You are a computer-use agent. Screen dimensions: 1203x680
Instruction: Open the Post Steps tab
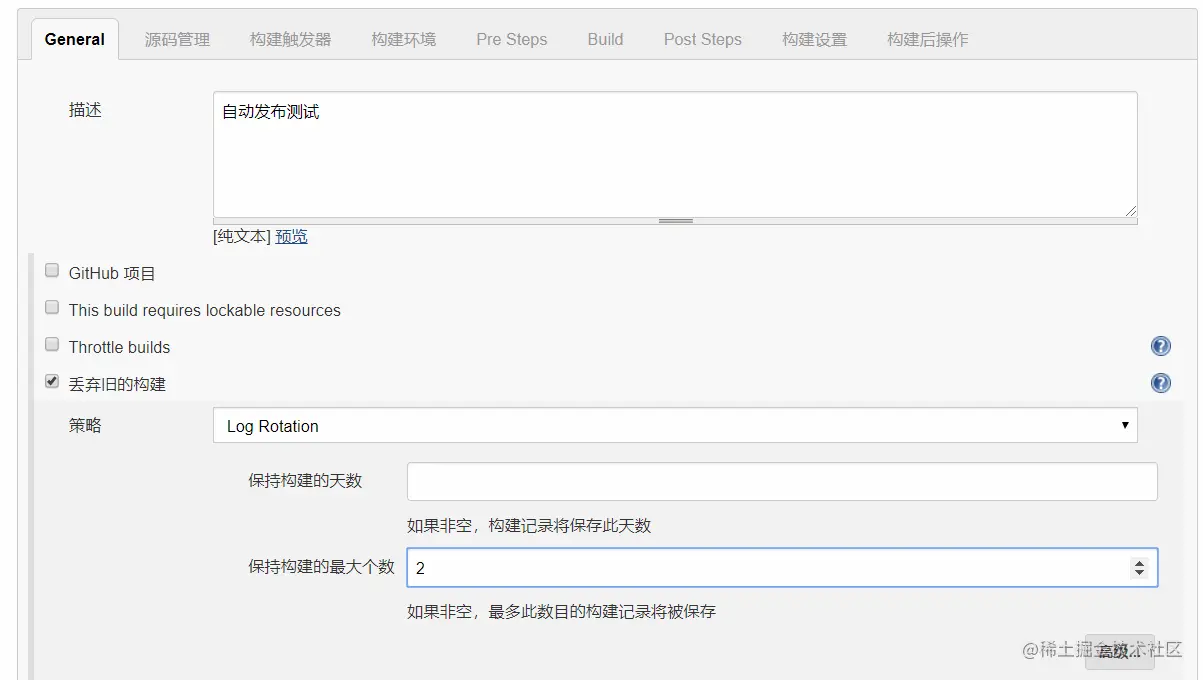click(703, 40)
